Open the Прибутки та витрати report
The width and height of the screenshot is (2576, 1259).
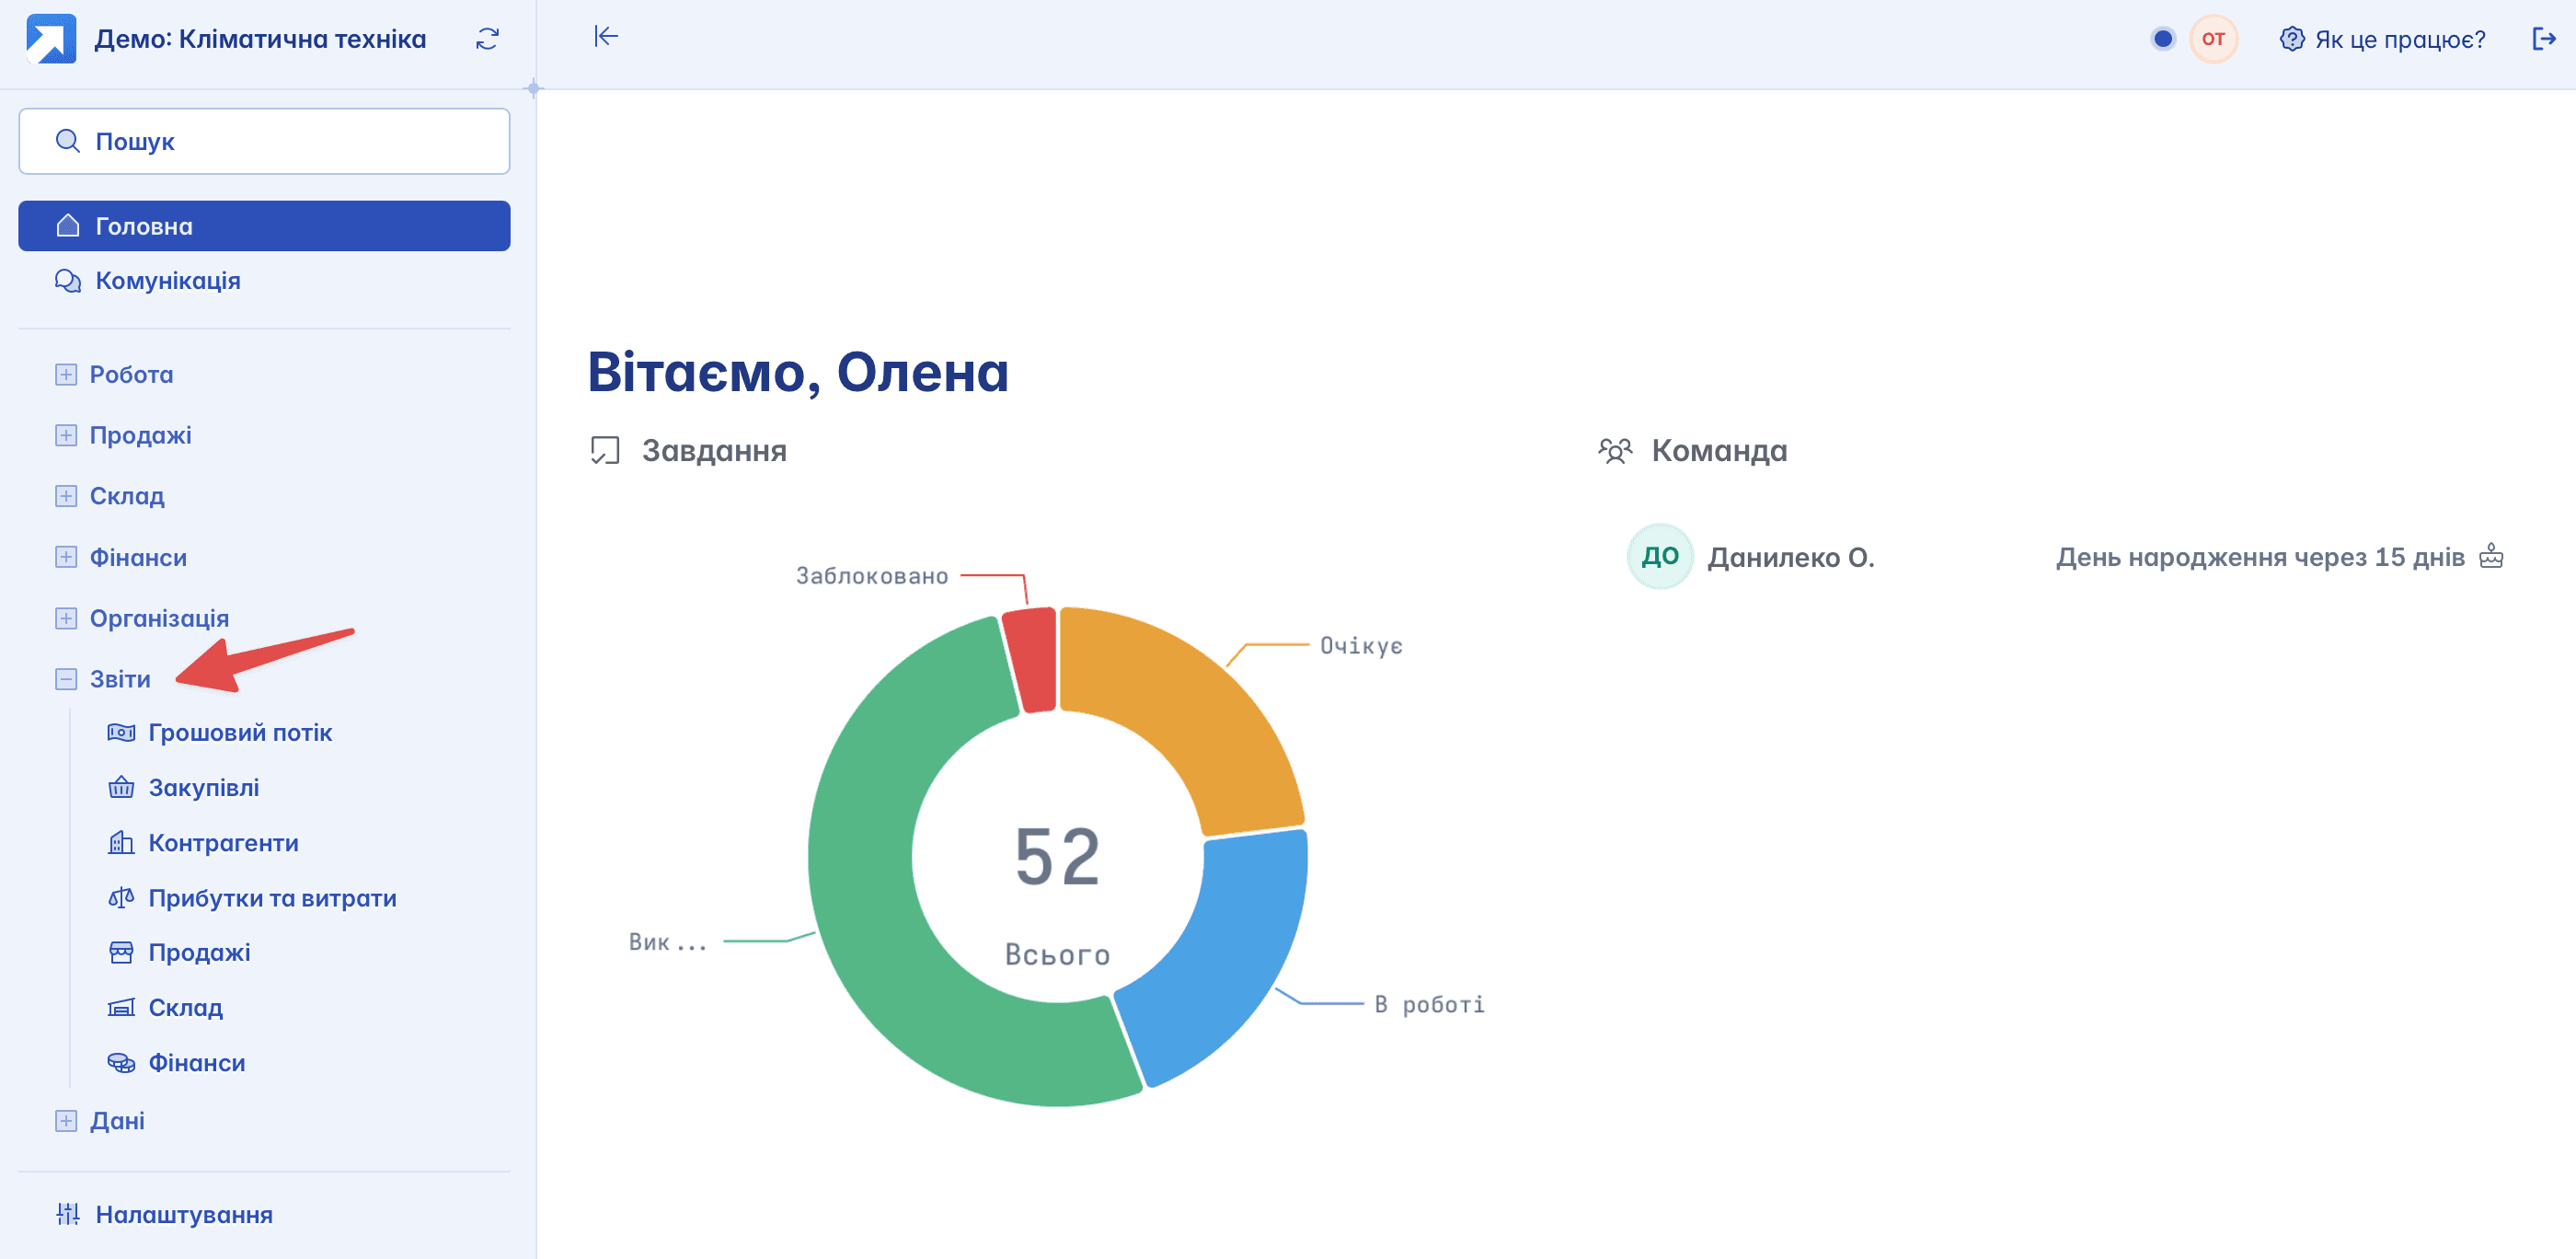click(272, 898)
